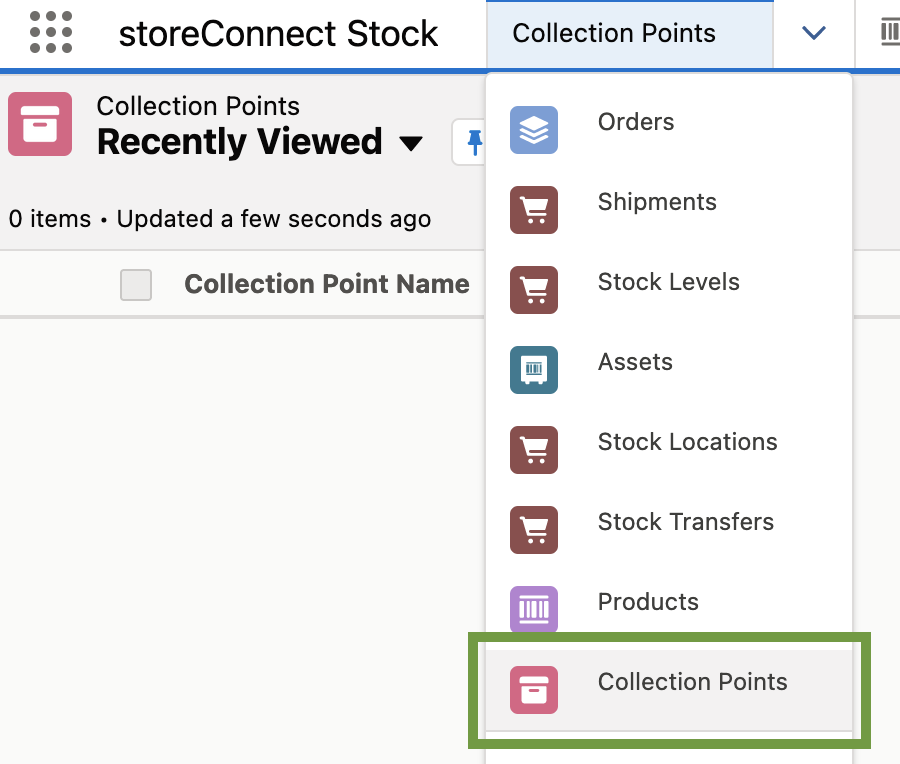Expand the Collection Points navigation chevron
The width and height of the screenshot is (900, 764).
pyautogui.click(x=813, y=33)
